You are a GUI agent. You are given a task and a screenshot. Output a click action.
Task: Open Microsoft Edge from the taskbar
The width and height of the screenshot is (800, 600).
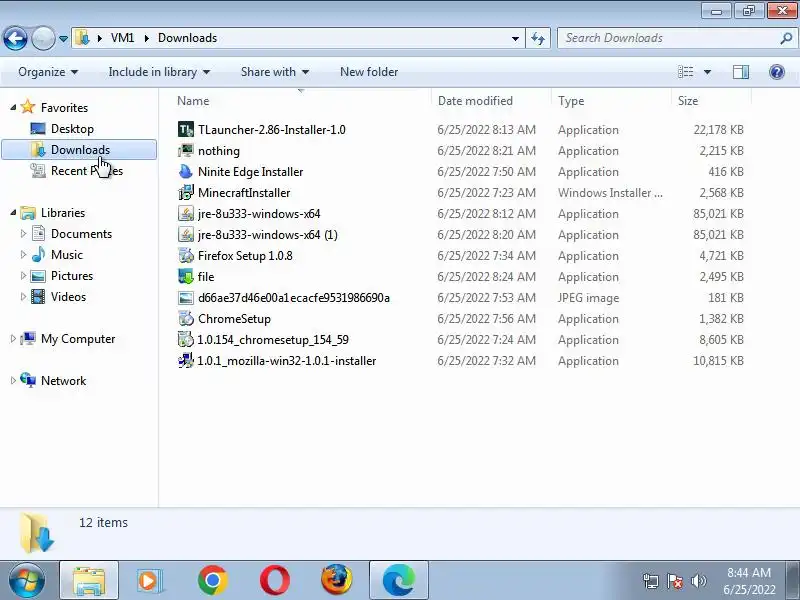[x=398, y=580]
